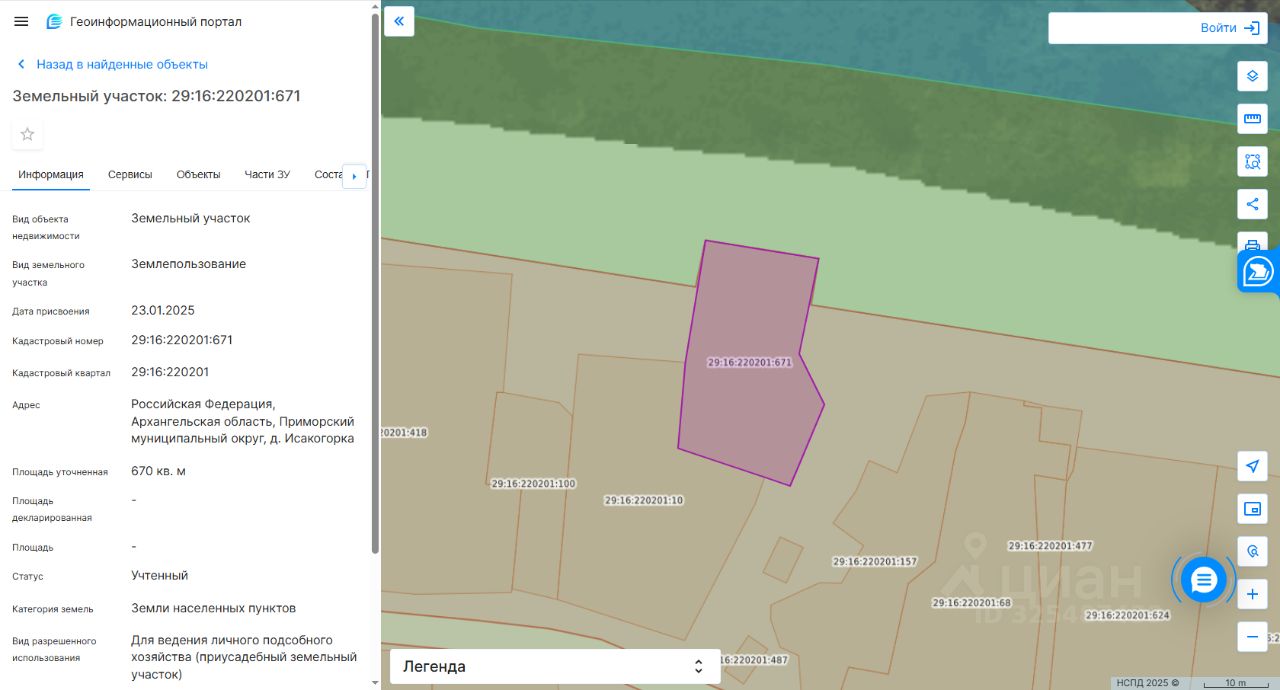Click parcel label 29:16:220201:624 on map
The image size is (1280, 690).
(1127, 615)
